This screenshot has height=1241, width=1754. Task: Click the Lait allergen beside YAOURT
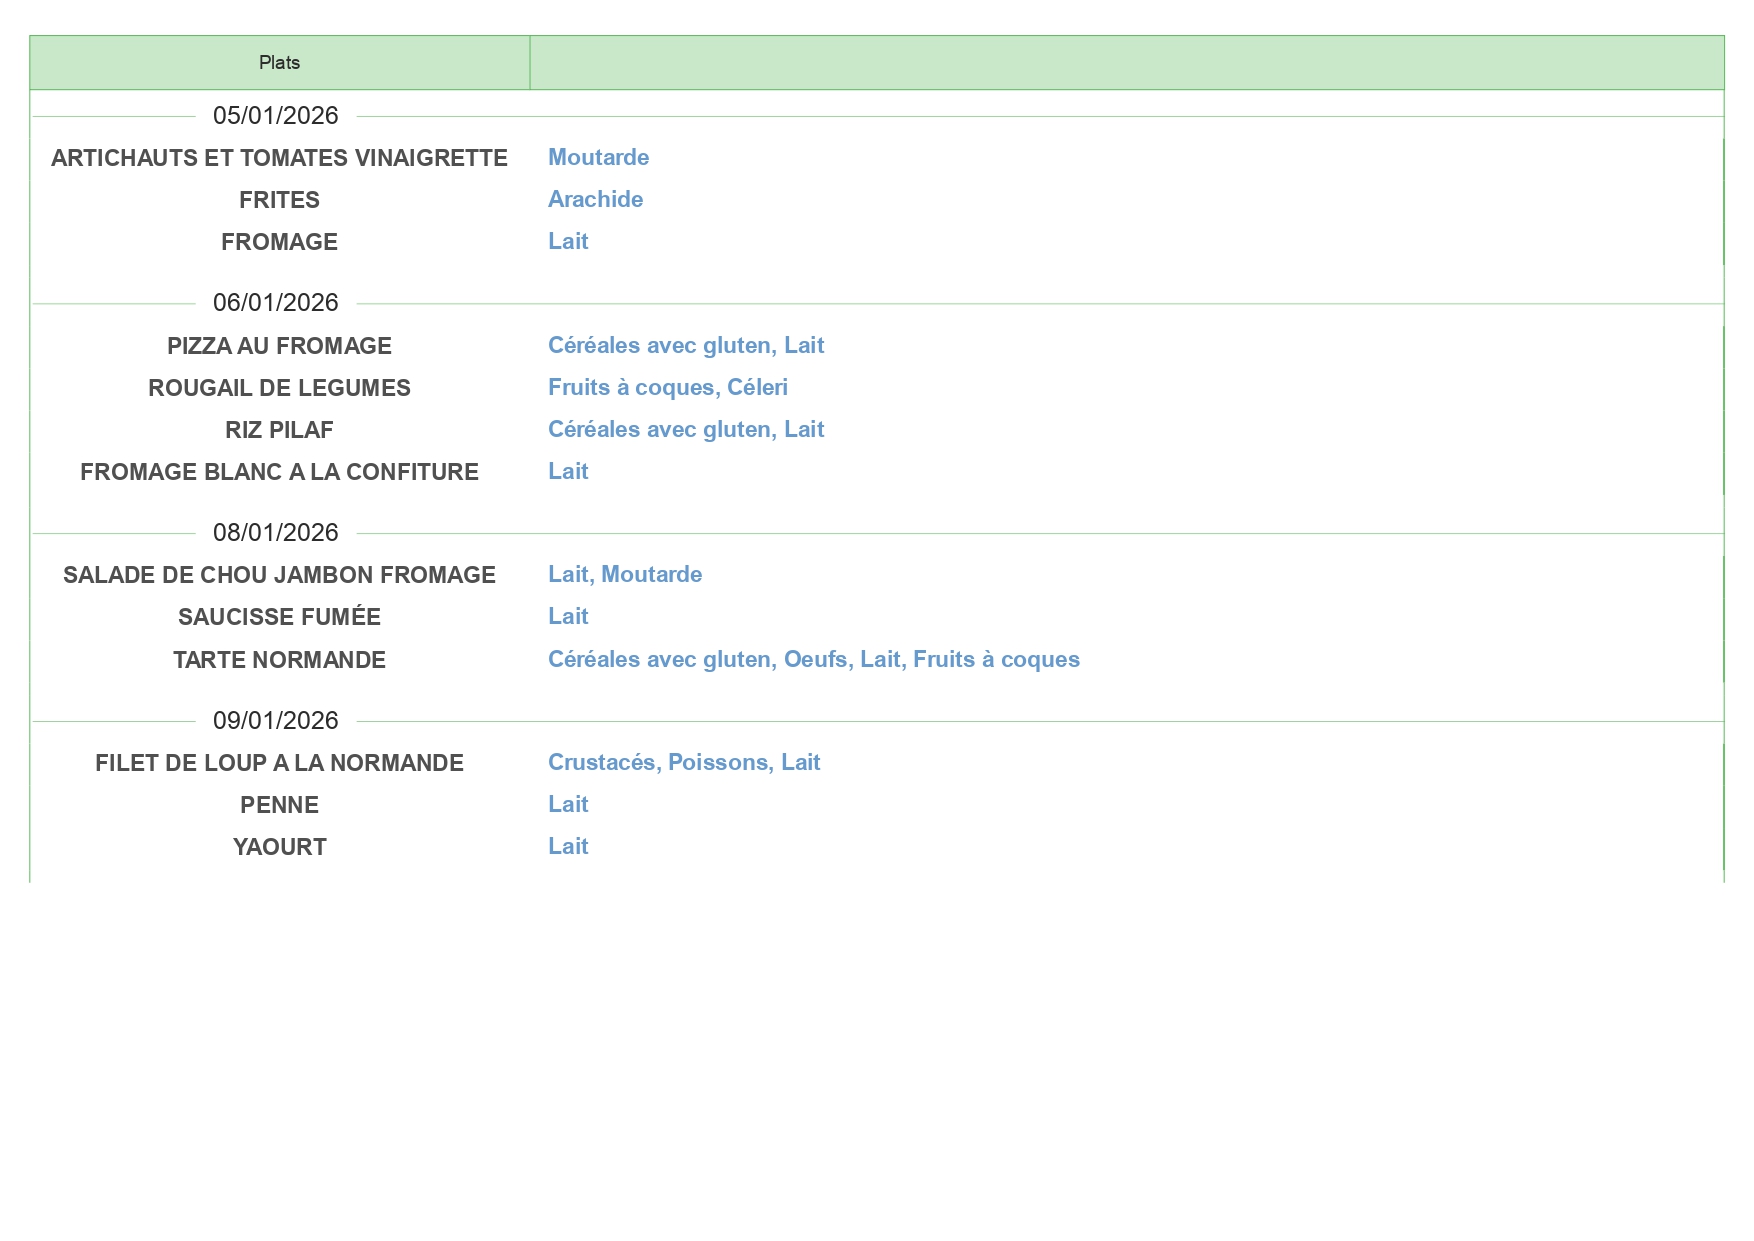[x=568, y=847]
